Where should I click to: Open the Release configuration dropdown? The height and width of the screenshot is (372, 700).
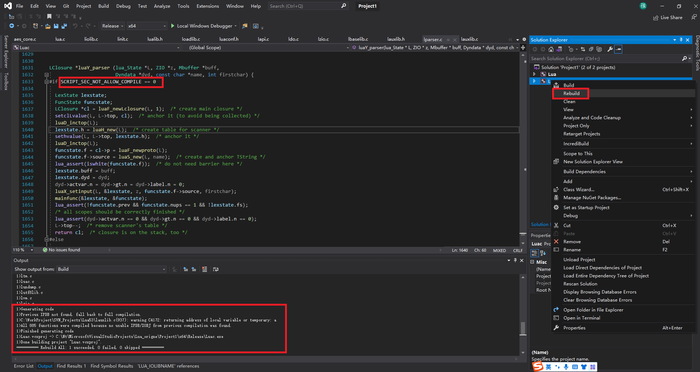(112, 26)
